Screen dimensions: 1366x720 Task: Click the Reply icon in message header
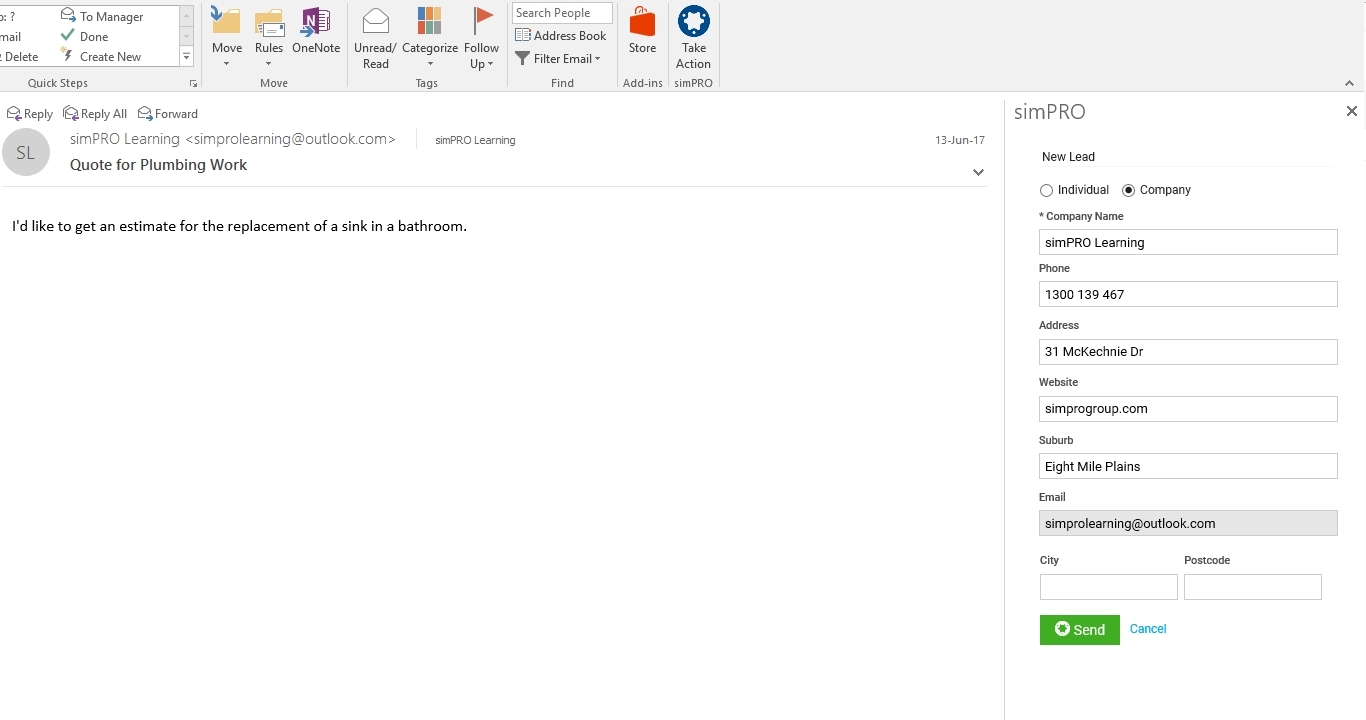tap(30, 114)
